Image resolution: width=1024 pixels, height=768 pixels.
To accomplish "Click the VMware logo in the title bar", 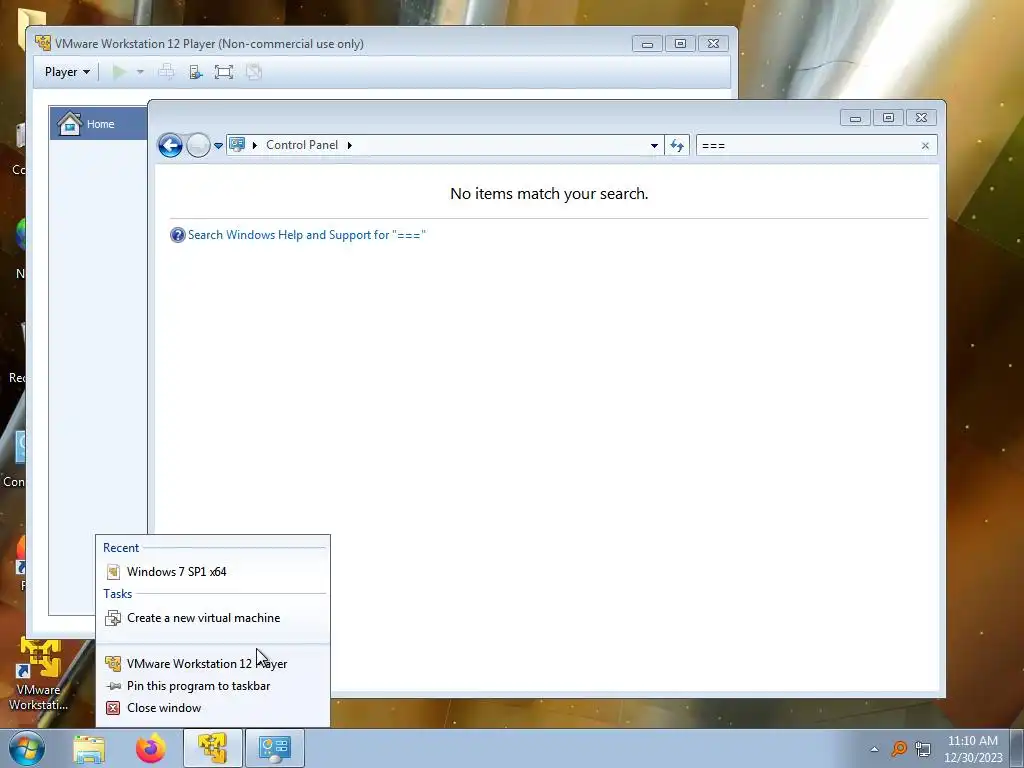I will coord(42,43).
